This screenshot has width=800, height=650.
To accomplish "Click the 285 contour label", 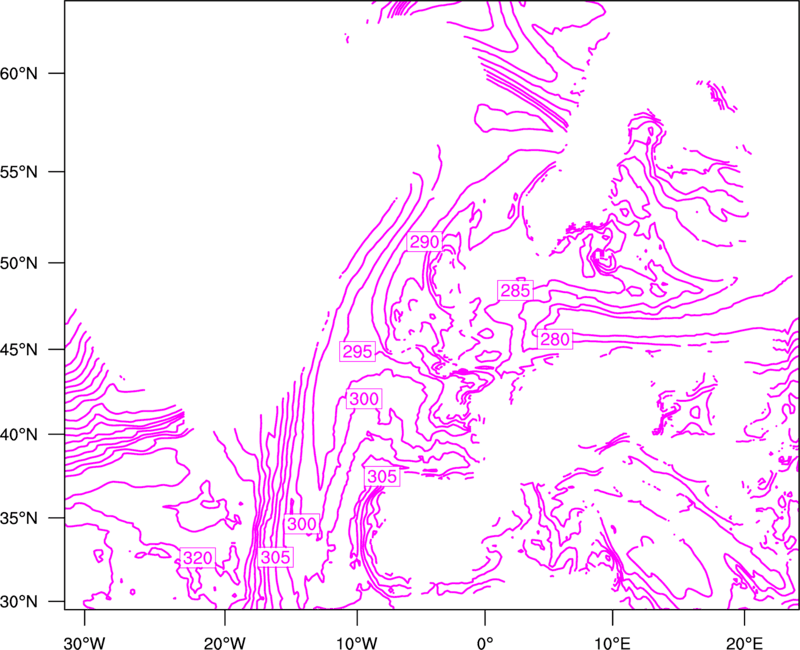I will 515,290.
